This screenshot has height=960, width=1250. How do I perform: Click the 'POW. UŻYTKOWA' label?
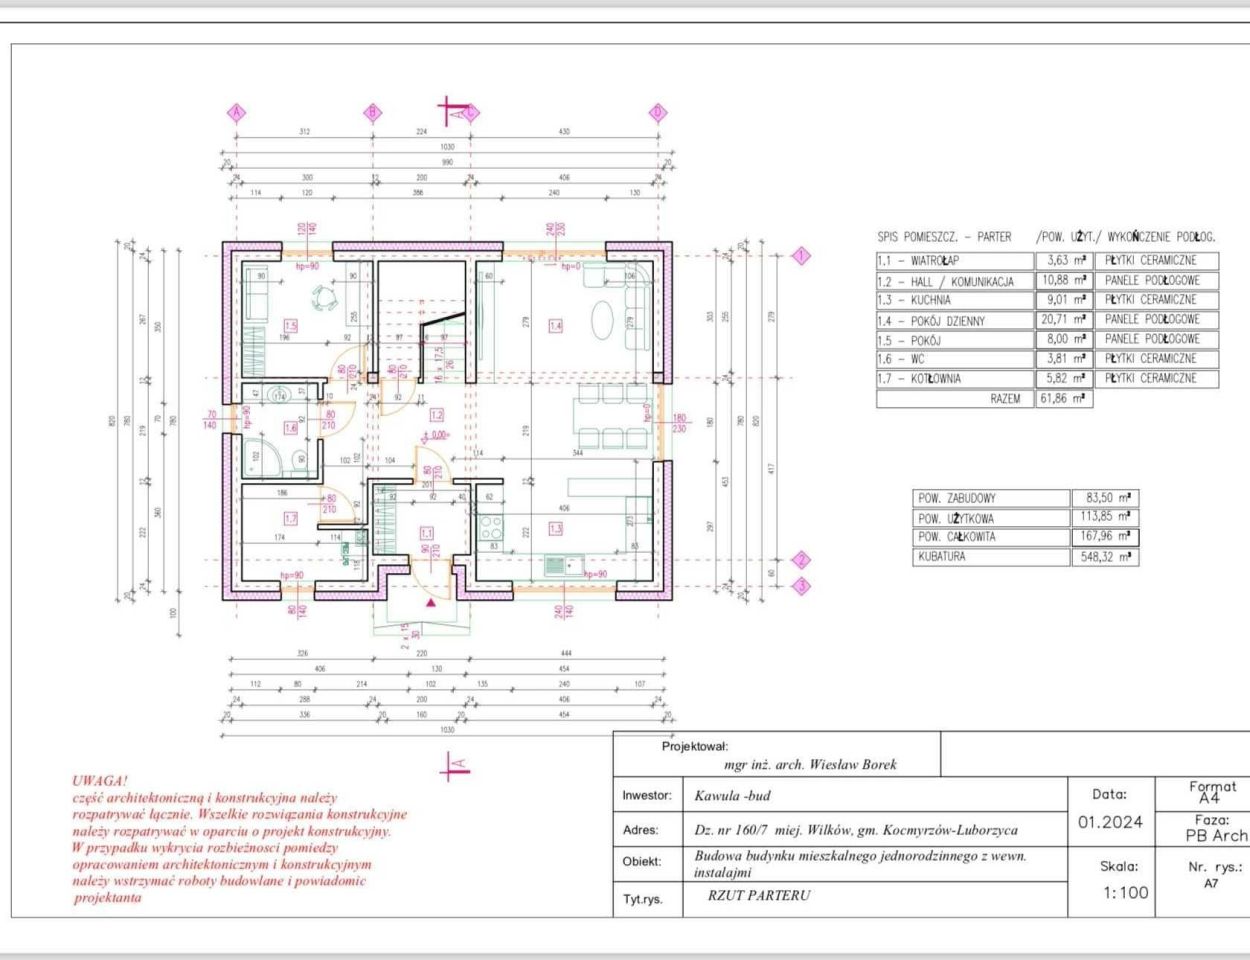956,518
